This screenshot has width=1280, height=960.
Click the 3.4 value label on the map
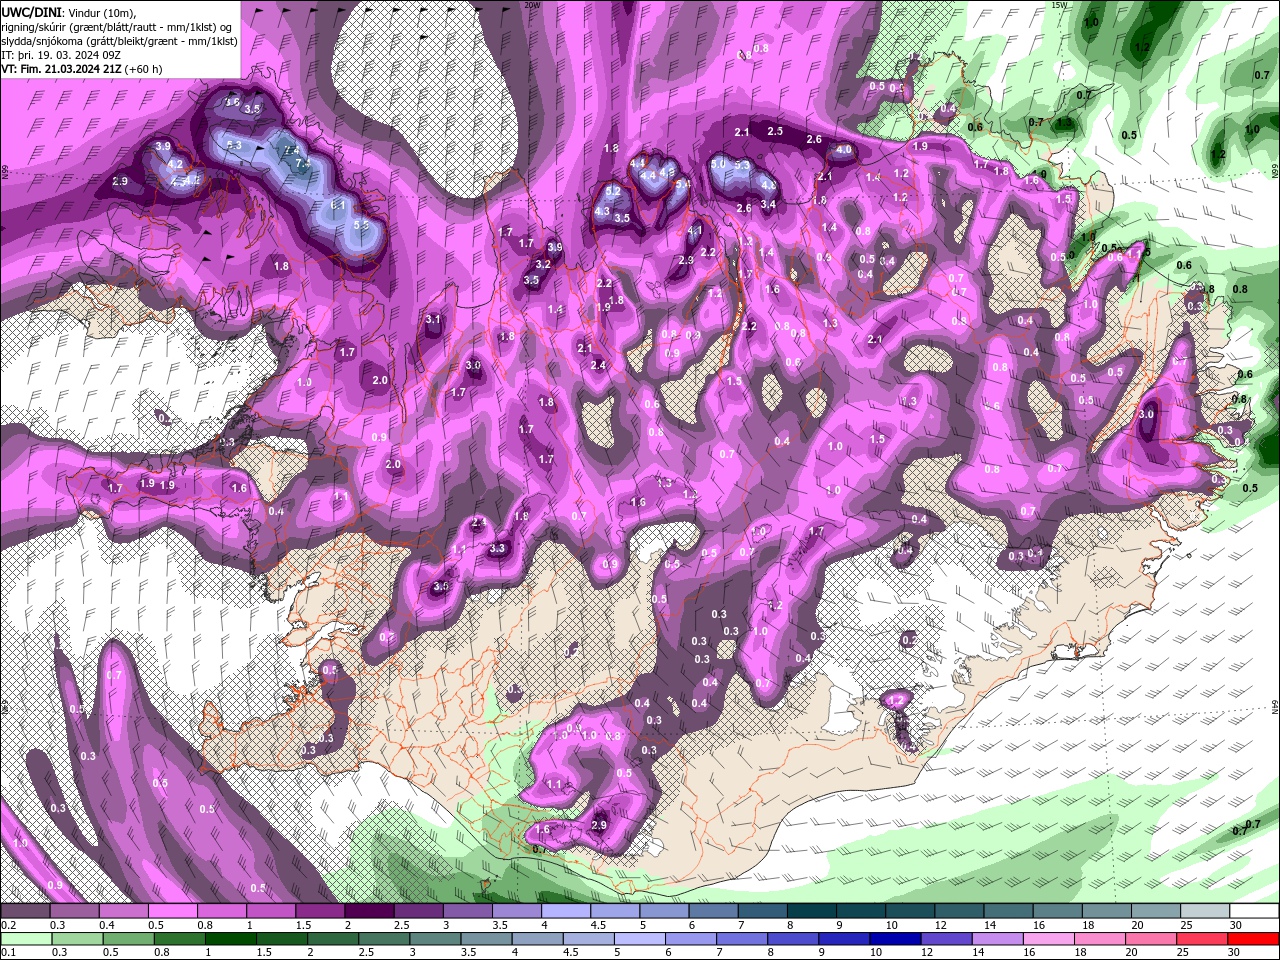point(768,205)
